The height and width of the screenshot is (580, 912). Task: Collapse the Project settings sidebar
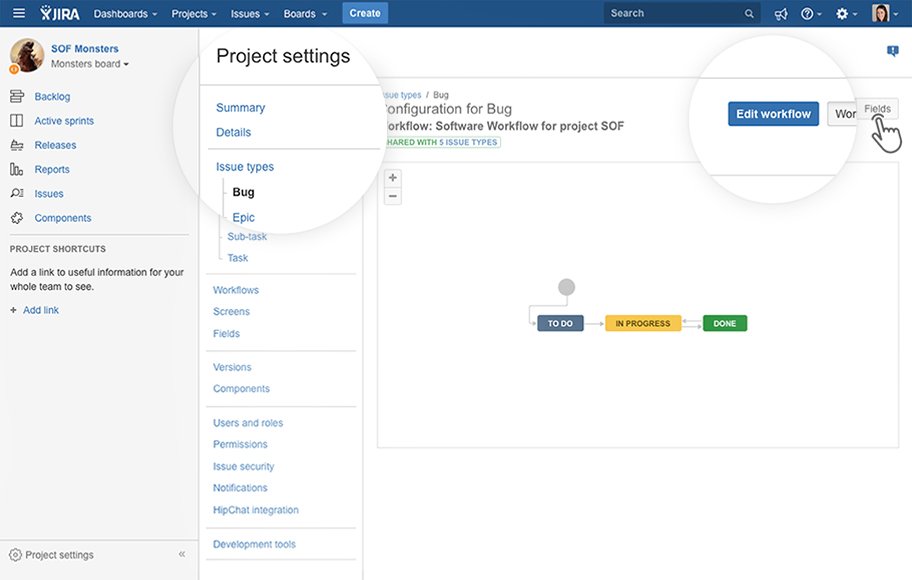coord(181,553)
